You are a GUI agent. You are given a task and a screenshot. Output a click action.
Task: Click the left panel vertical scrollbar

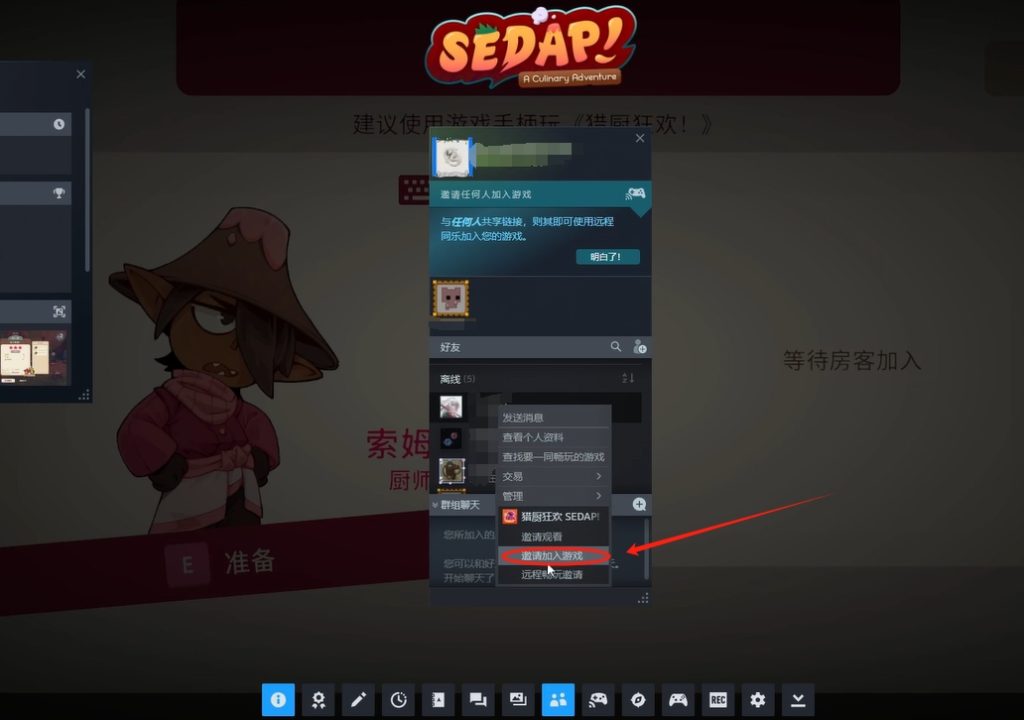tap(87, 189)
